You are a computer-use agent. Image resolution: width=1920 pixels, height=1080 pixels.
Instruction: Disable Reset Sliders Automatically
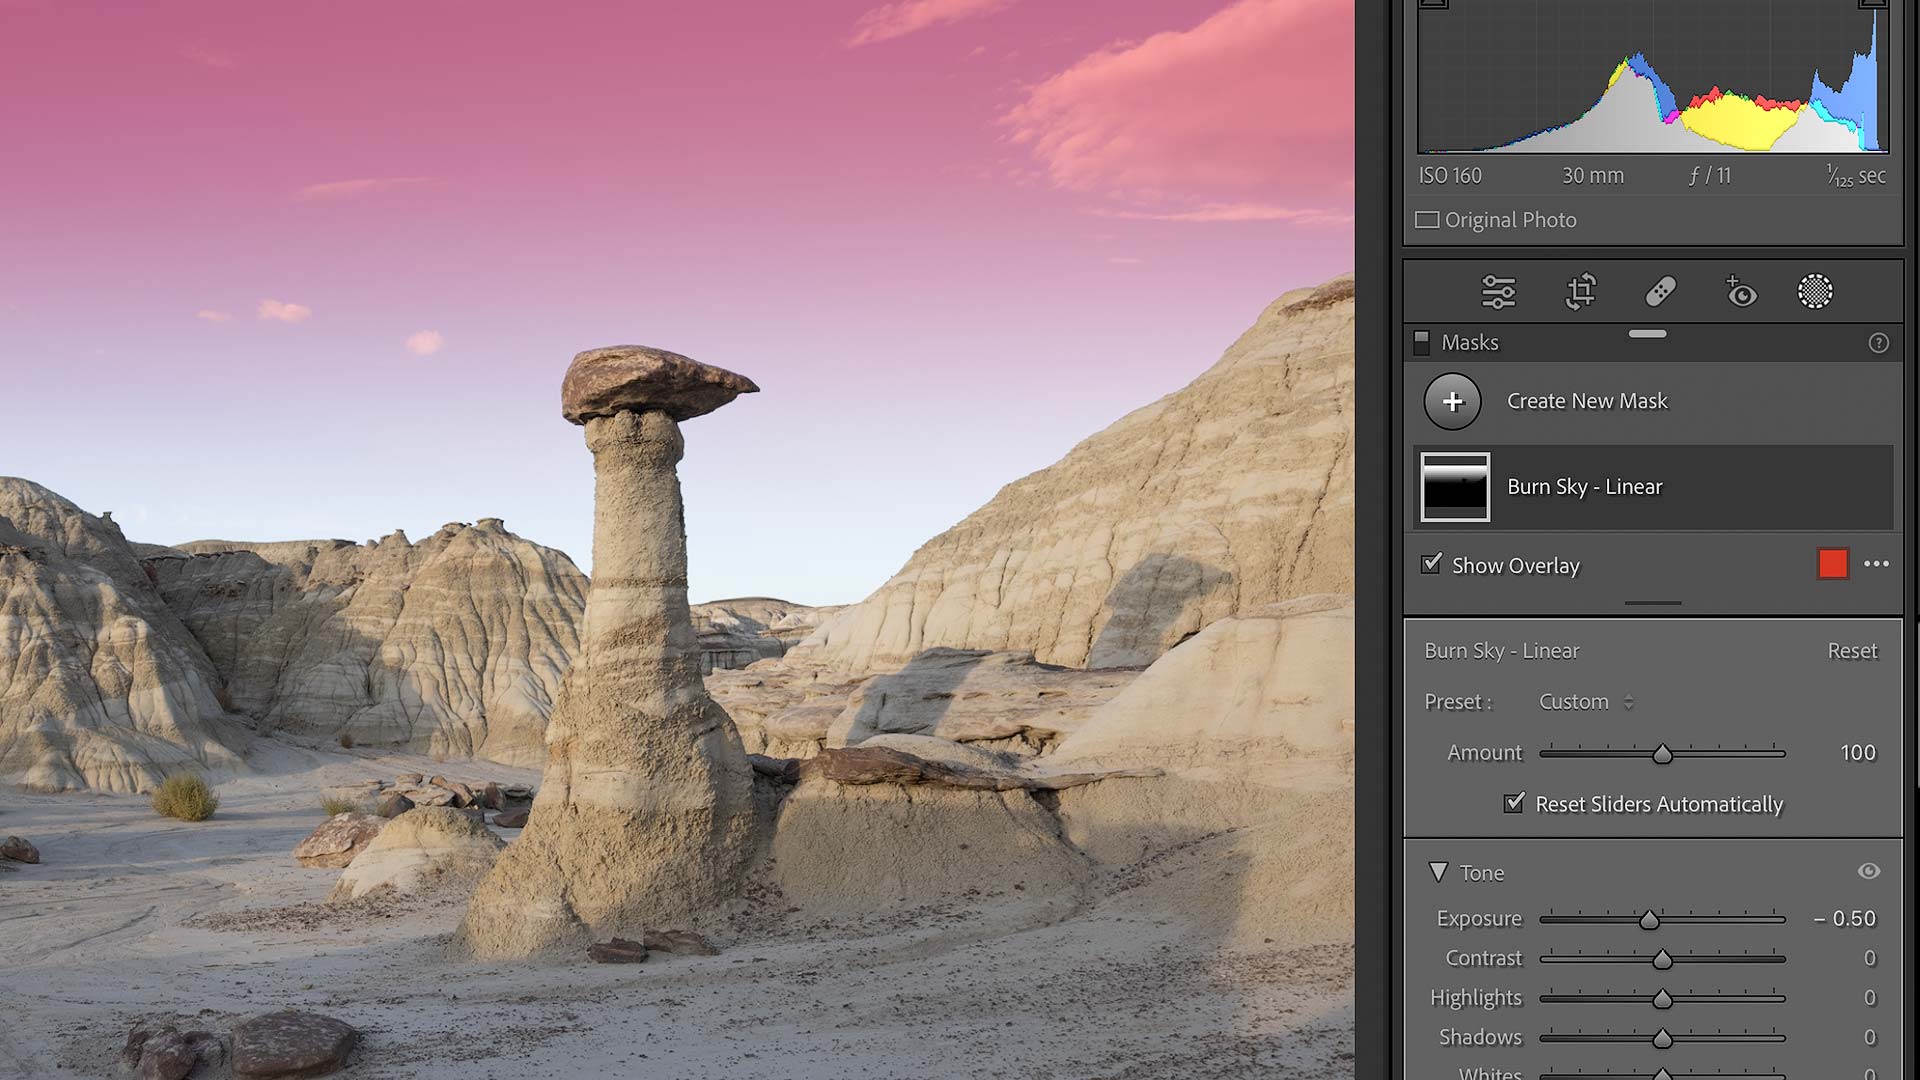(x=1513, y=804)
